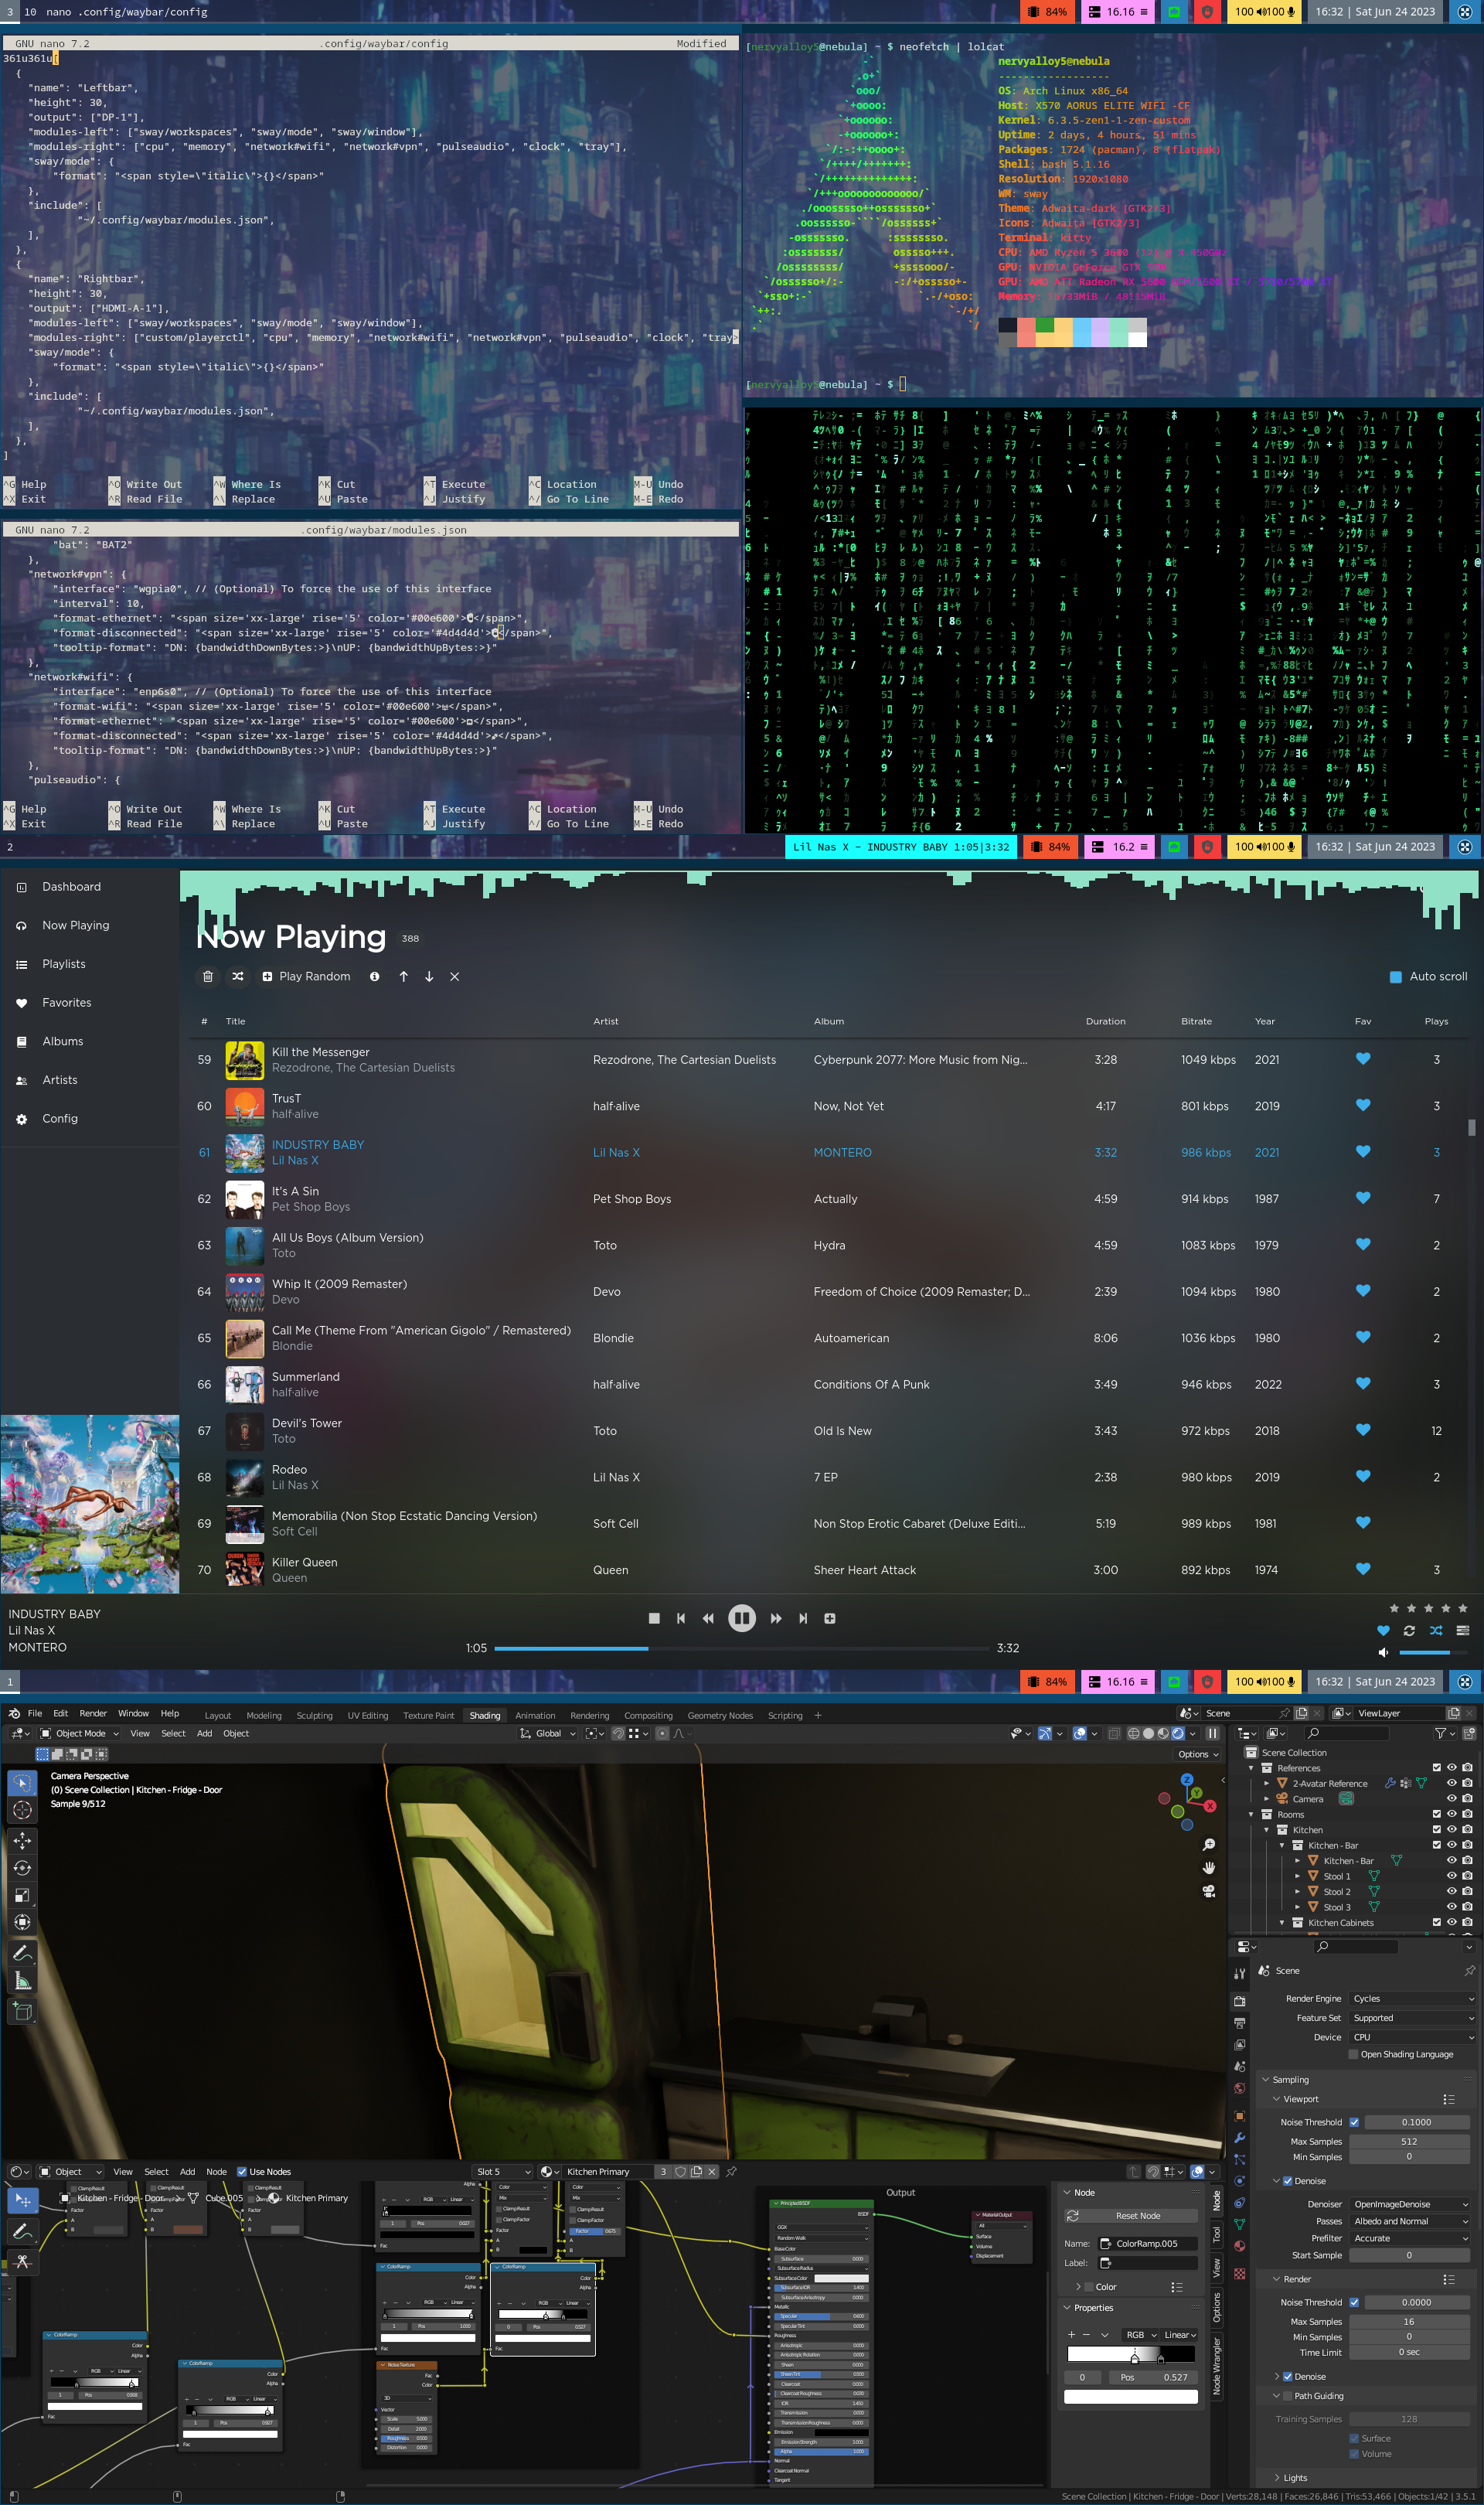Open Playlists in music player sidebar

[64, 964]
